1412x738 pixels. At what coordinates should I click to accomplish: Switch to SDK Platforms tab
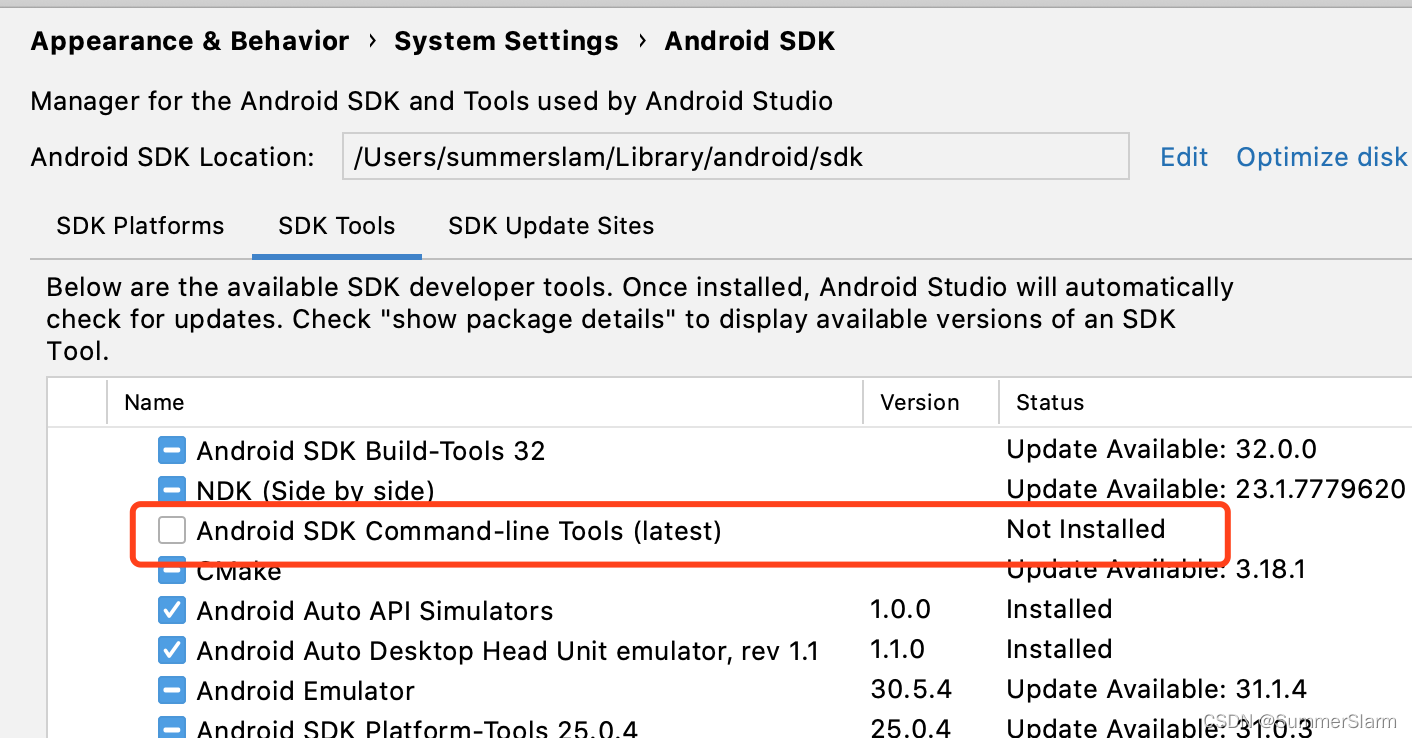[140, 226]
